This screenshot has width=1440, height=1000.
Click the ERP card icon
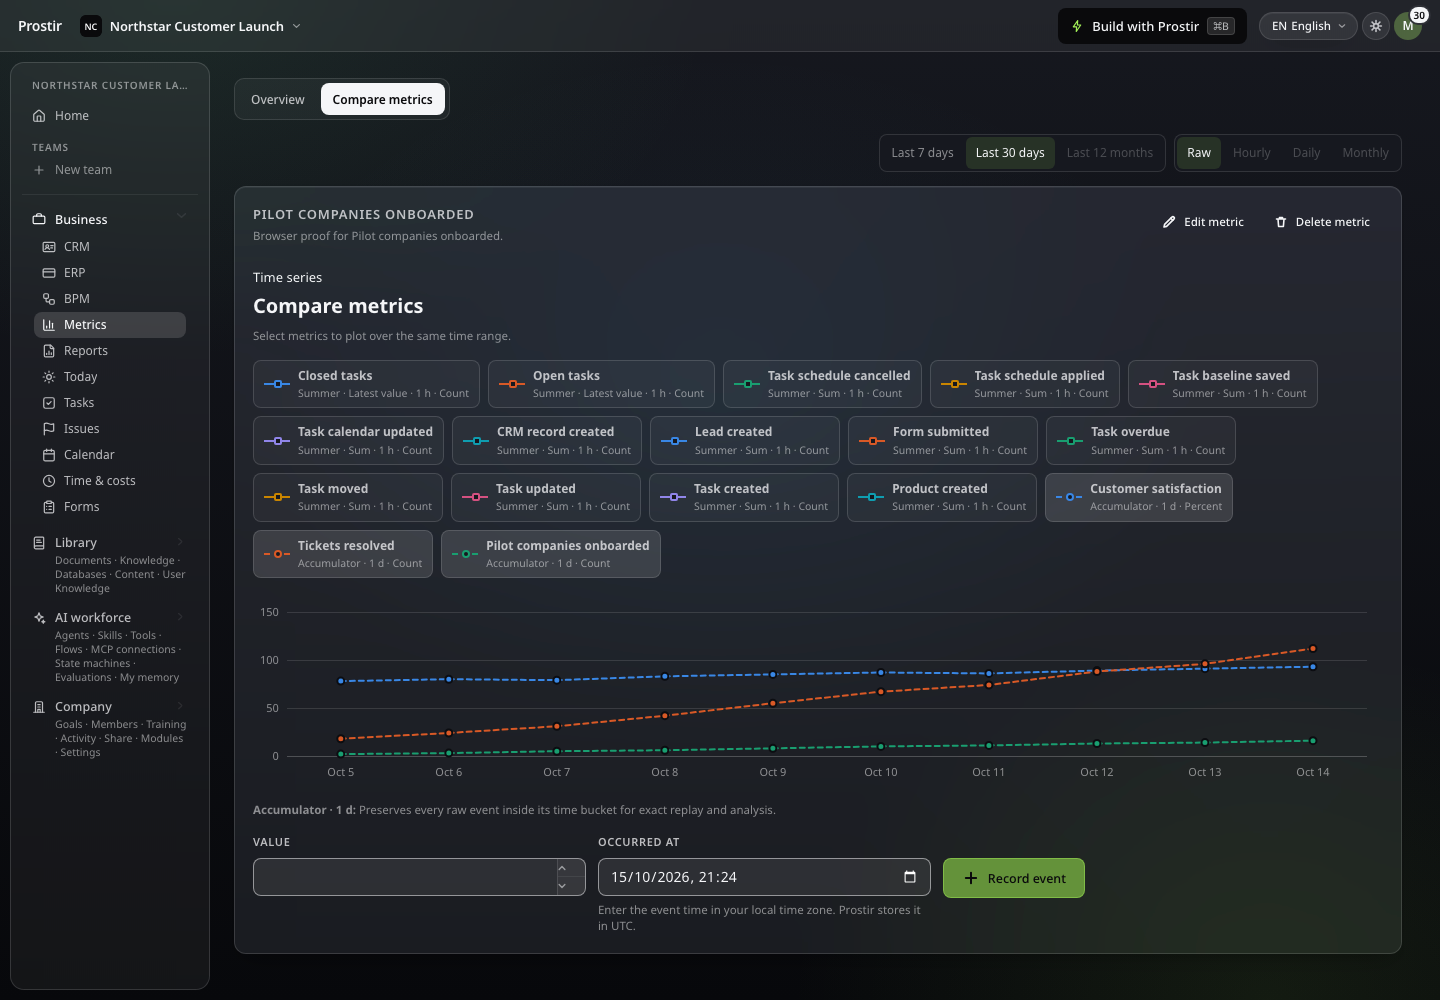coord(49,273)
